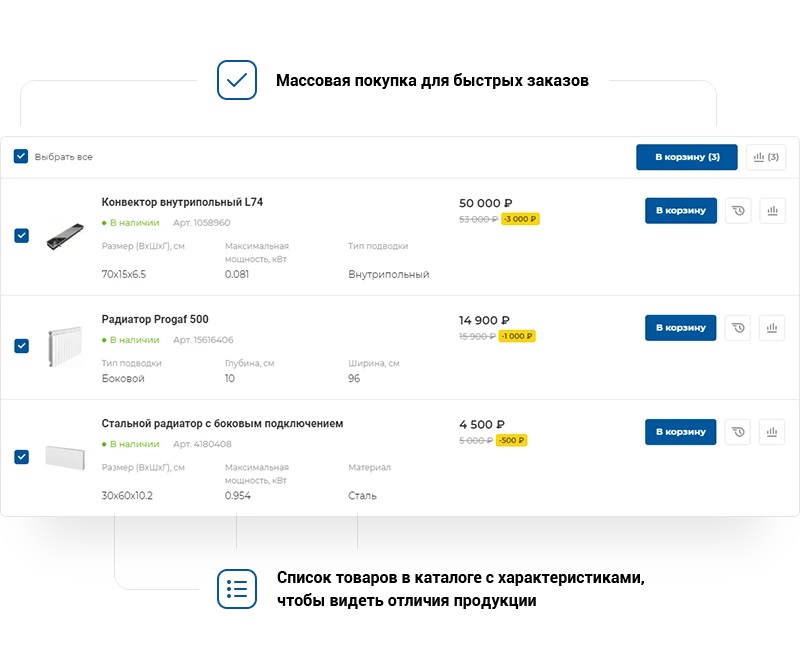Click the article 'Арт. 15616406'
Viewport: 800px width, 663px height.
point(203,340)
